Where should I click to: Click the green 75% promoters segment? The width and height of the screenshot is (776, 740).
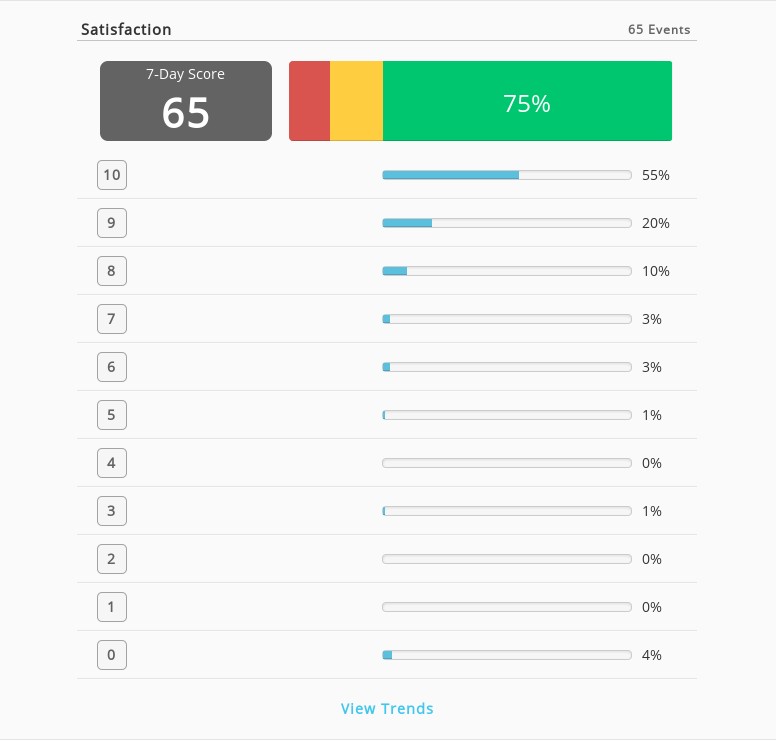point(528,101)
